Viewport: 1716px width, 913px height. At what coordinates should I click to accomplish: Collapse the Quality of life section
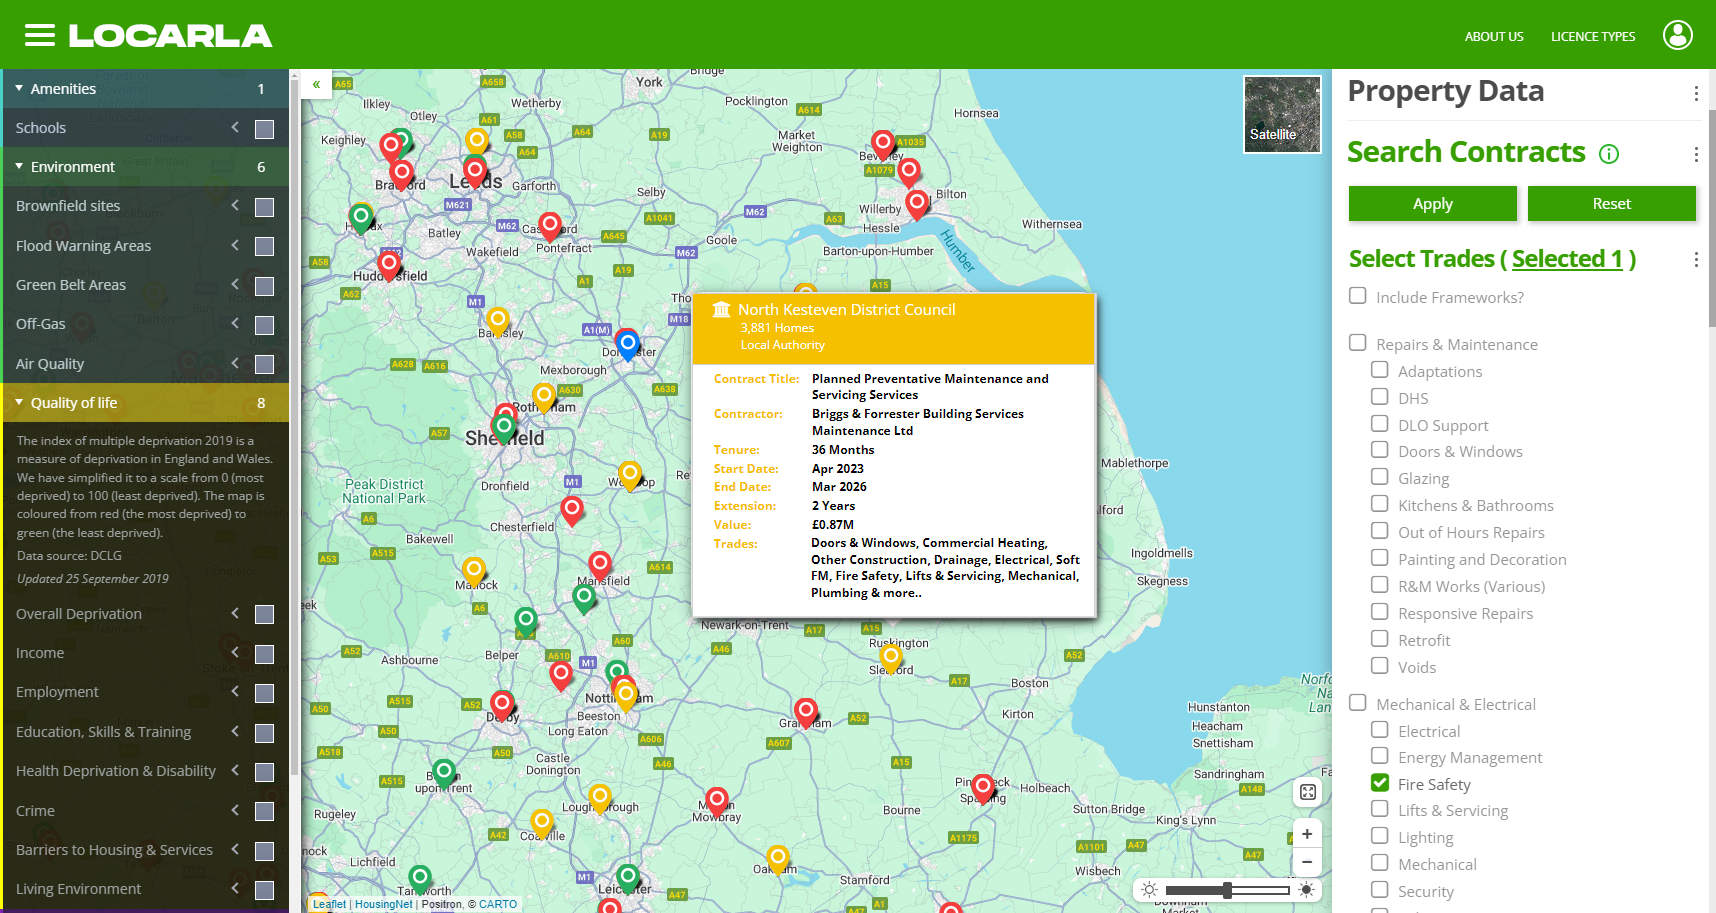(x=19, y=402)
